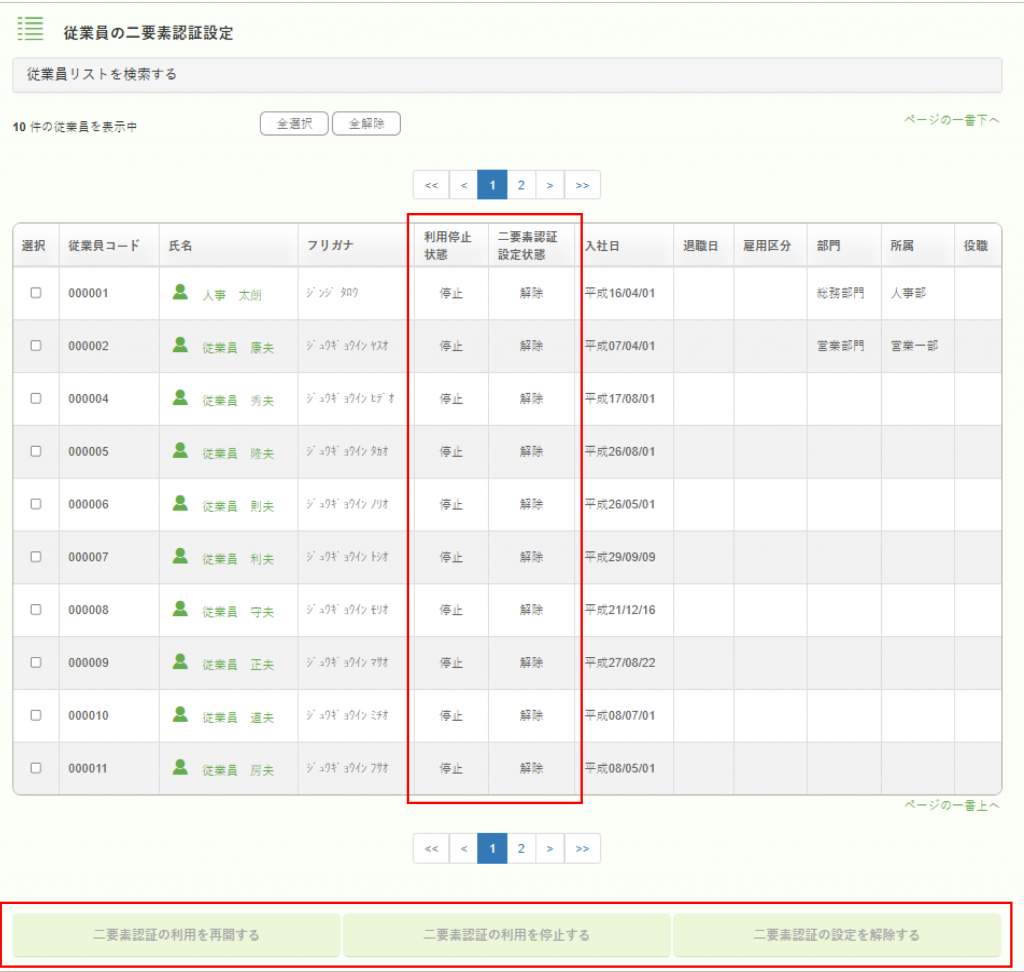Click person icon for employee 000005
Viewport: 1024px width, 972px height.
180,450
